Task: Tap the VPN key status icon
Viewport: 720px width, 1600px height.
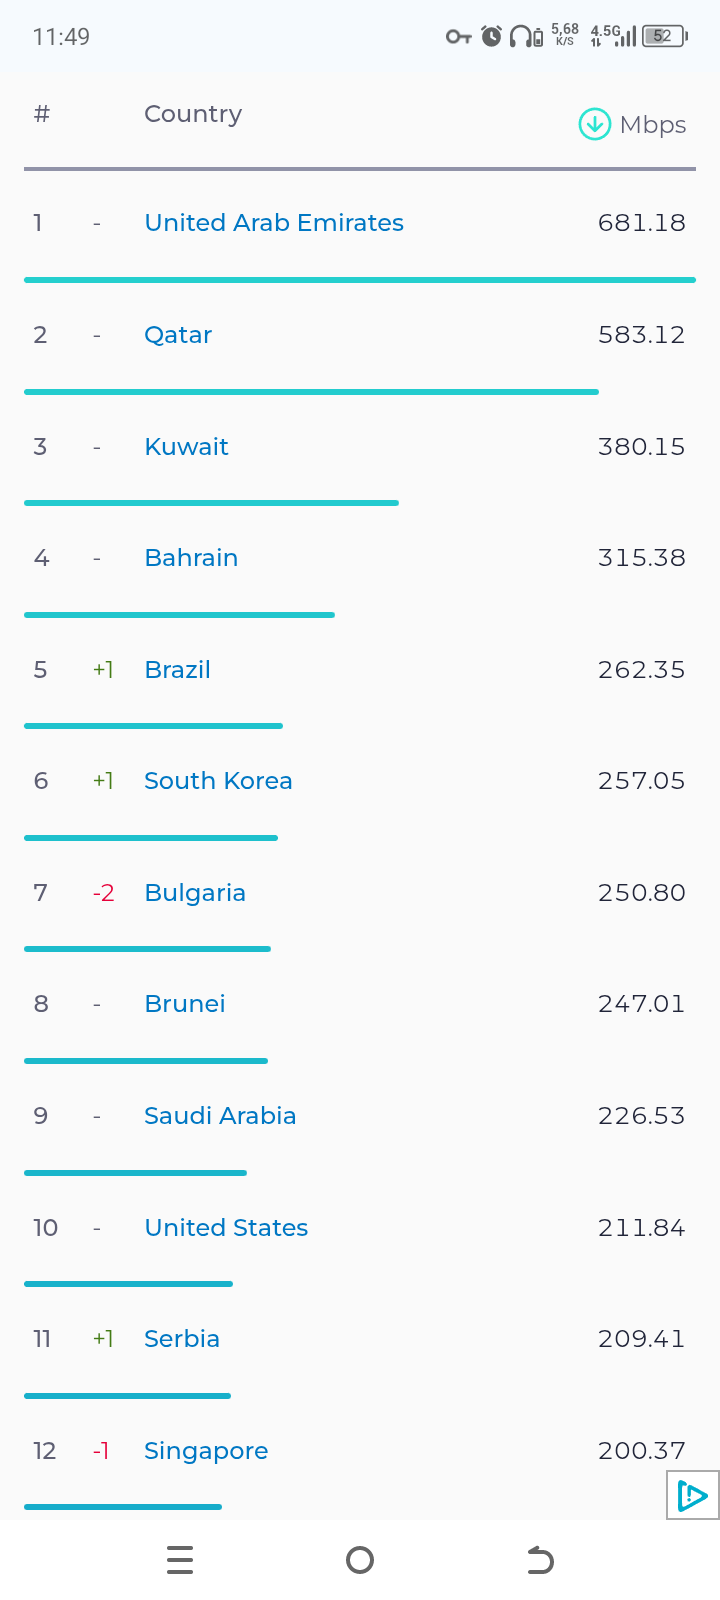Action: click(x=458, y=37)
